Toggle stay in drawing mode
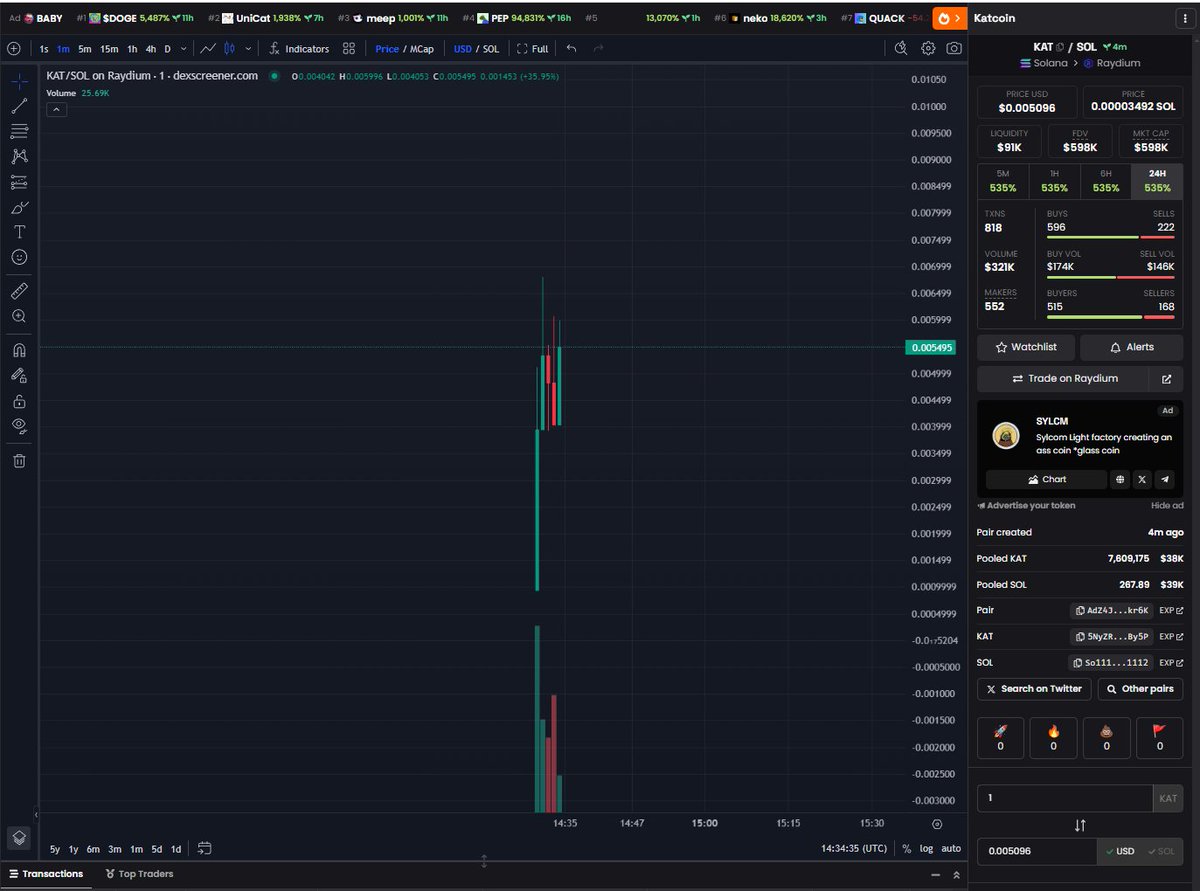Image resolution: width=1200 pixels, height=891 pixels. (x=19, y=375)
